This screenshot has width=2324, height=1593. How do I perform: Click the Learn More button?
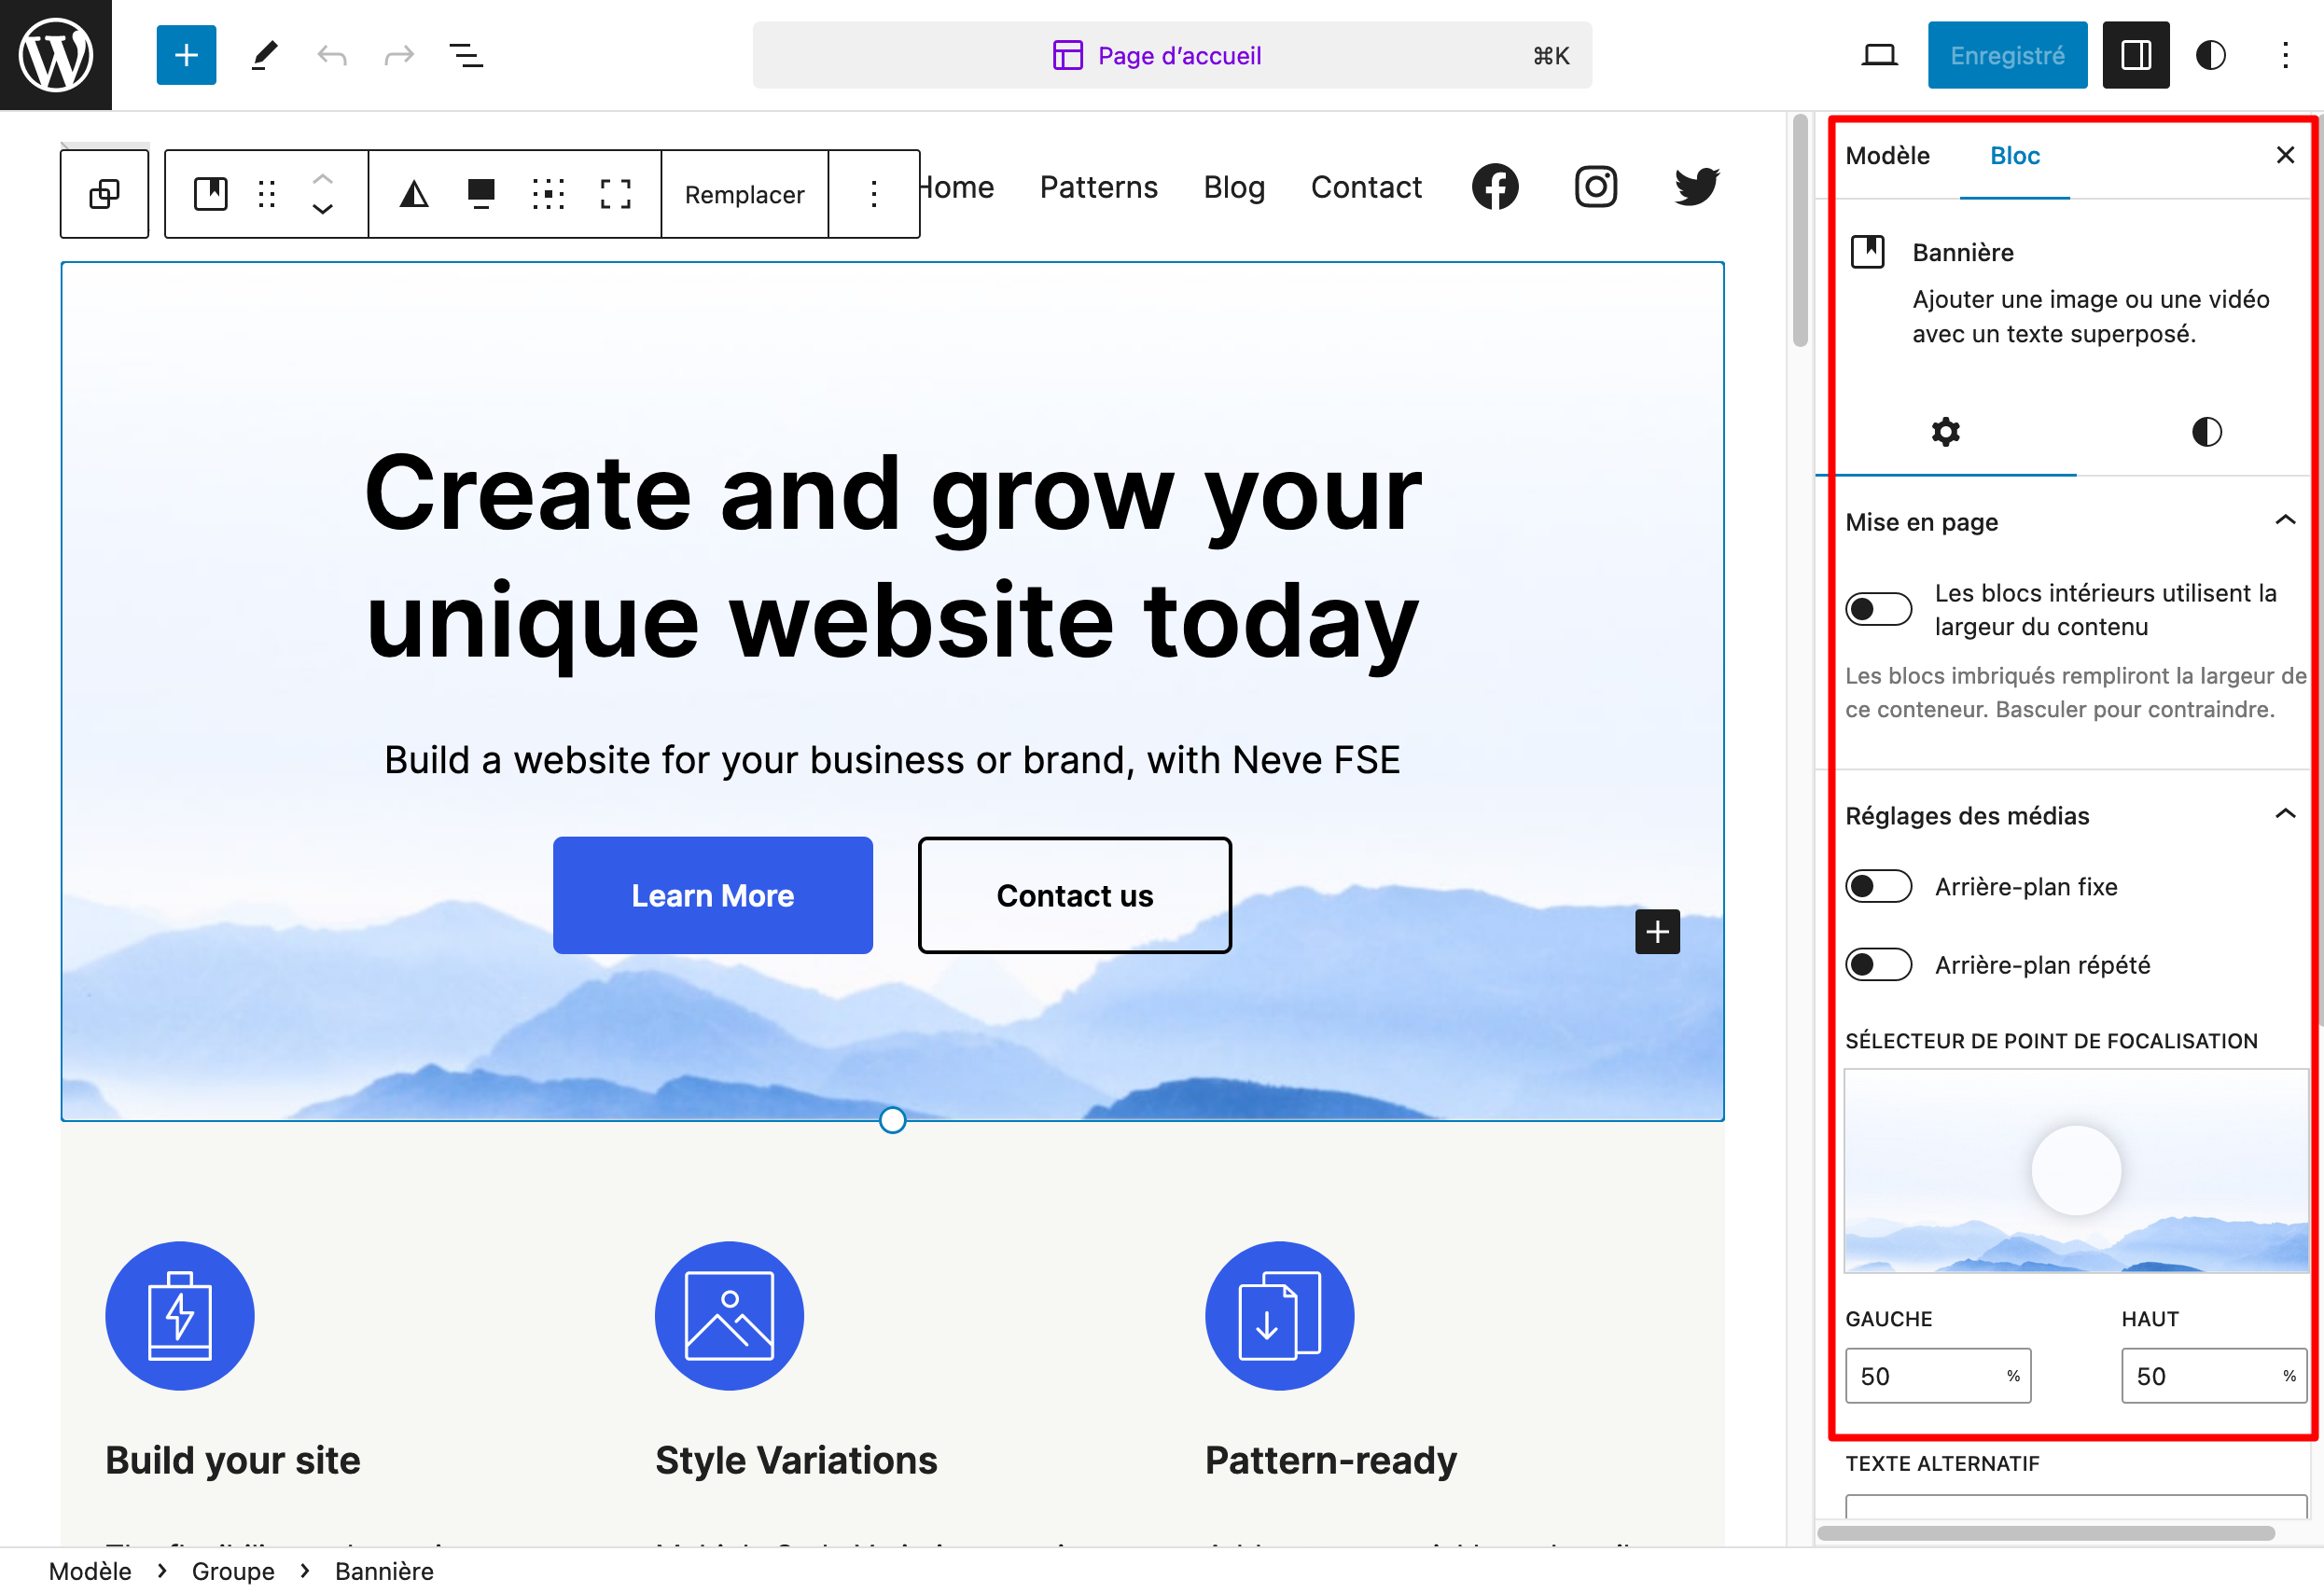pos(712,896)
